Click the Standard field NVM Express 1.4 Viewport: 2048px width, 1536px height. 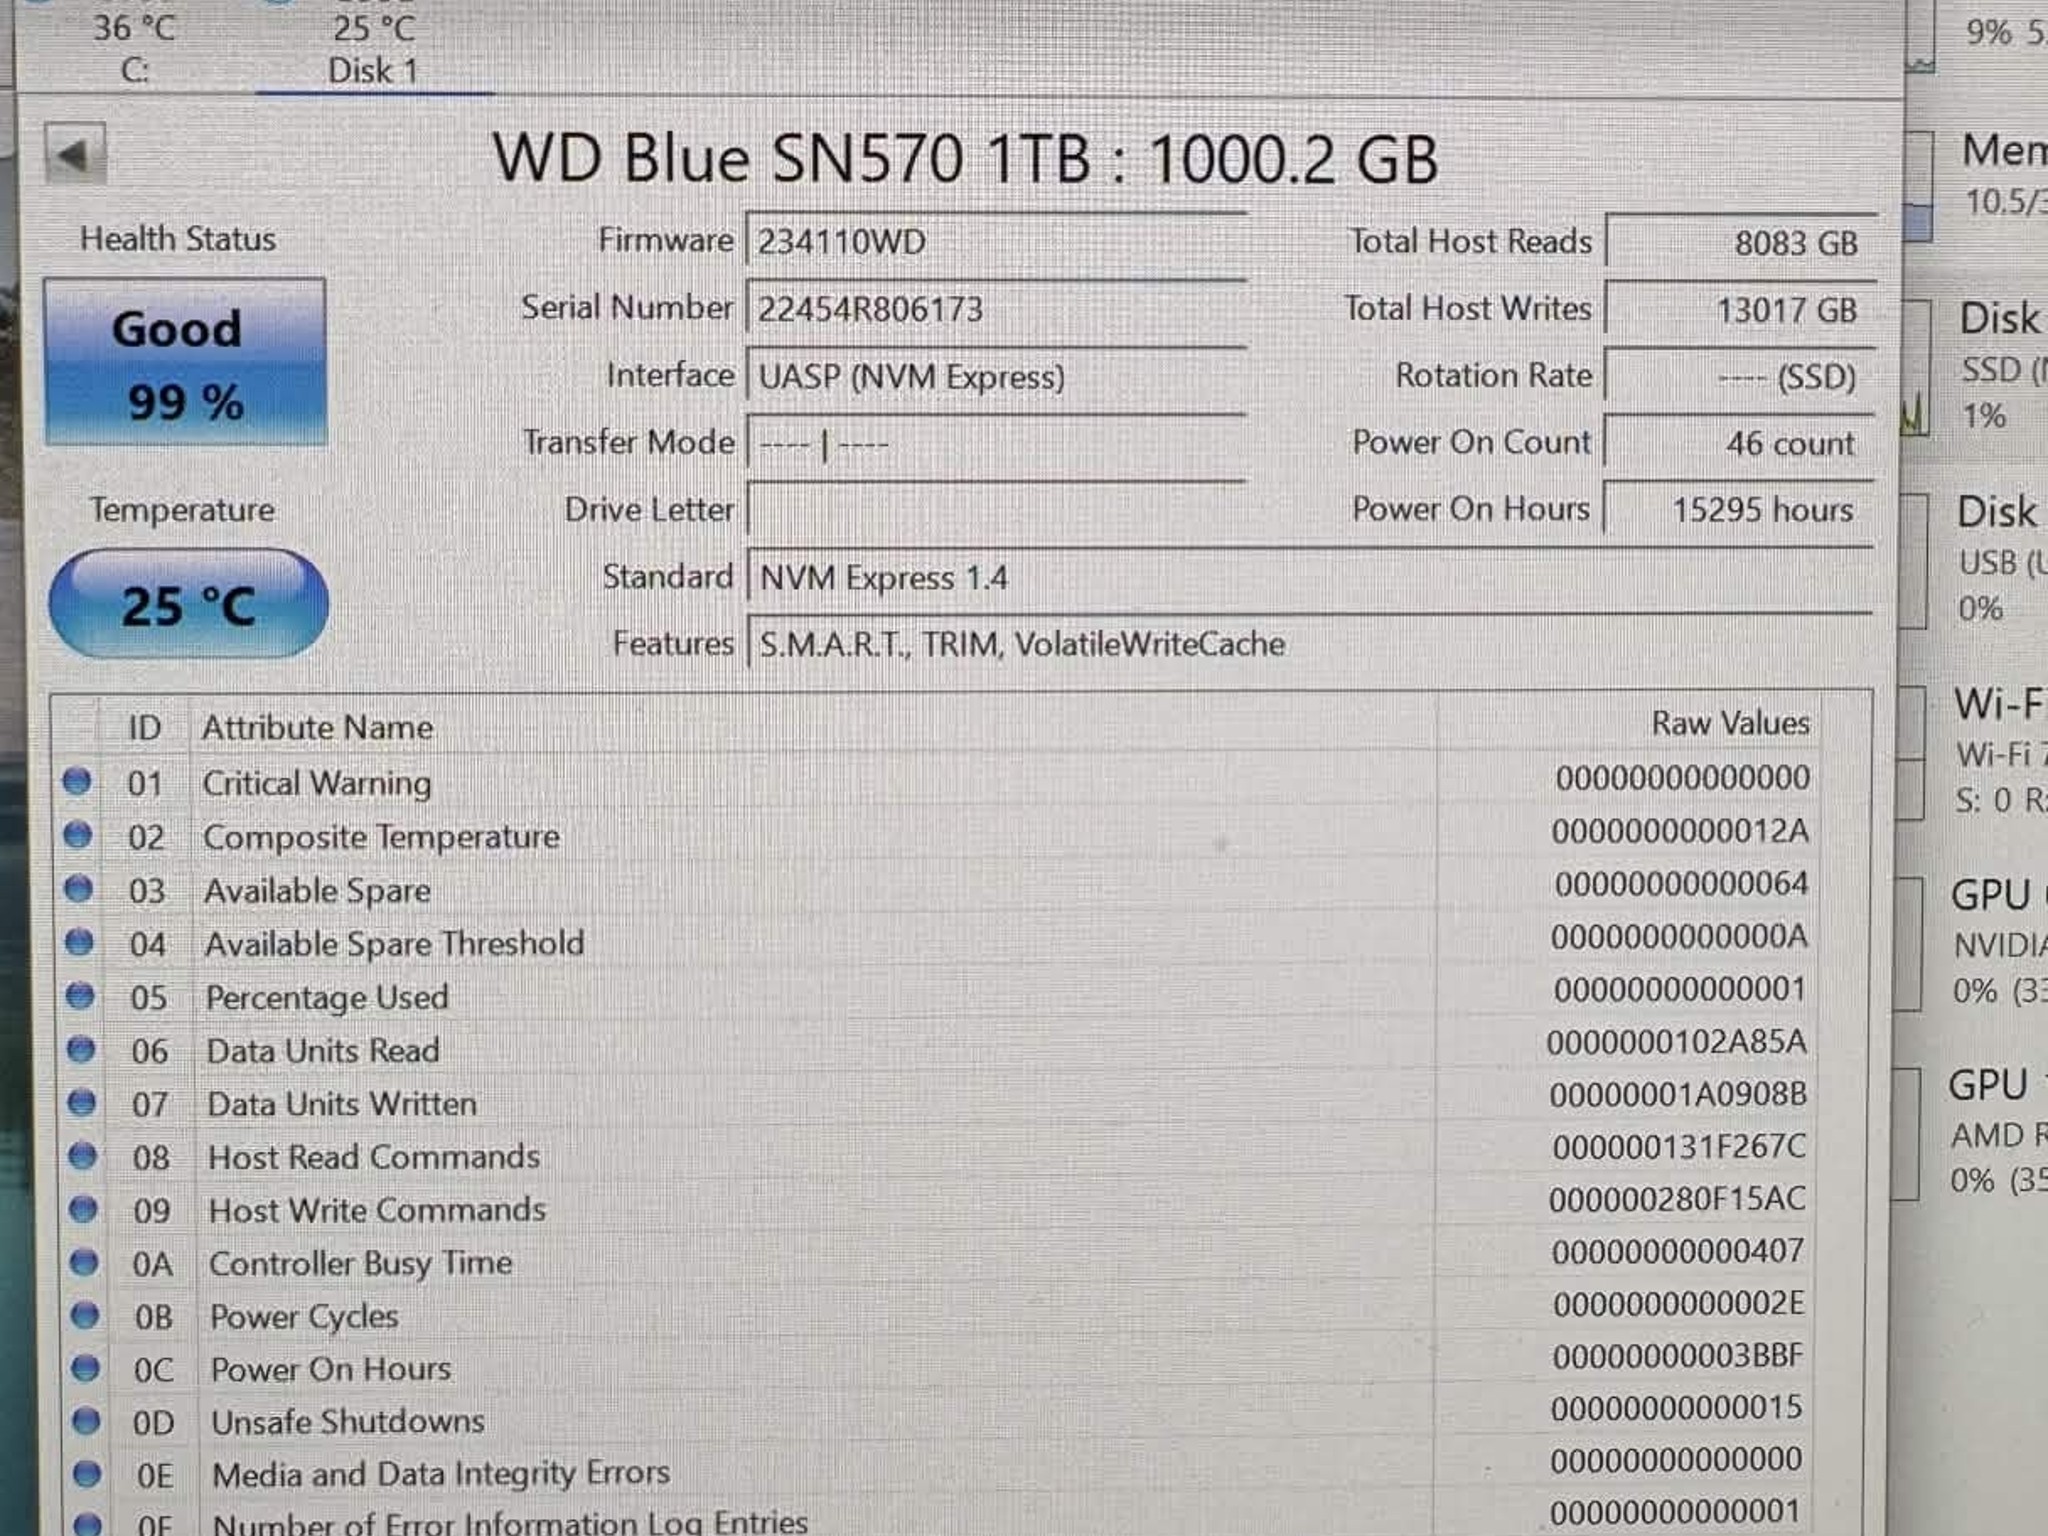click(1310, 577)
